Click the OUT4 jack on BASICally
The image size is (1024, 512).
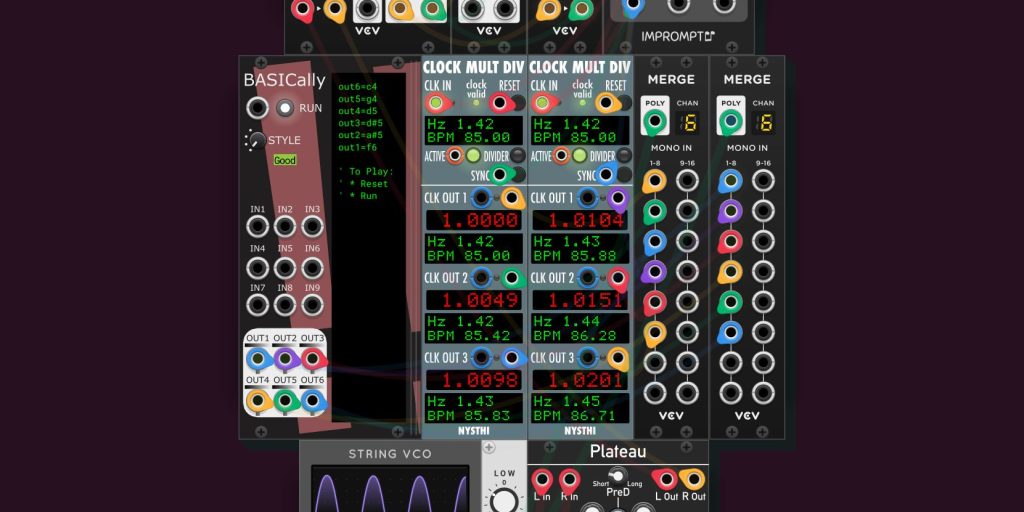[257, 400]
